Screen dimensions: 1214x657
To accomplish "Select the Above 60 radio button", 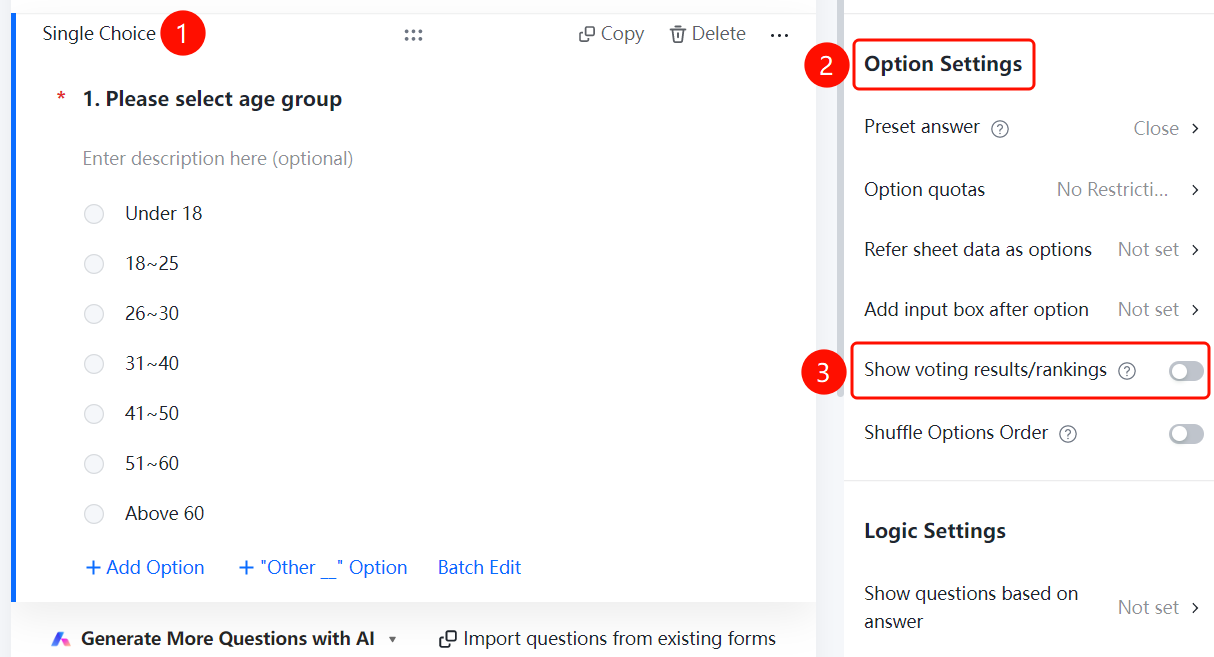I will tap(94, 514).
